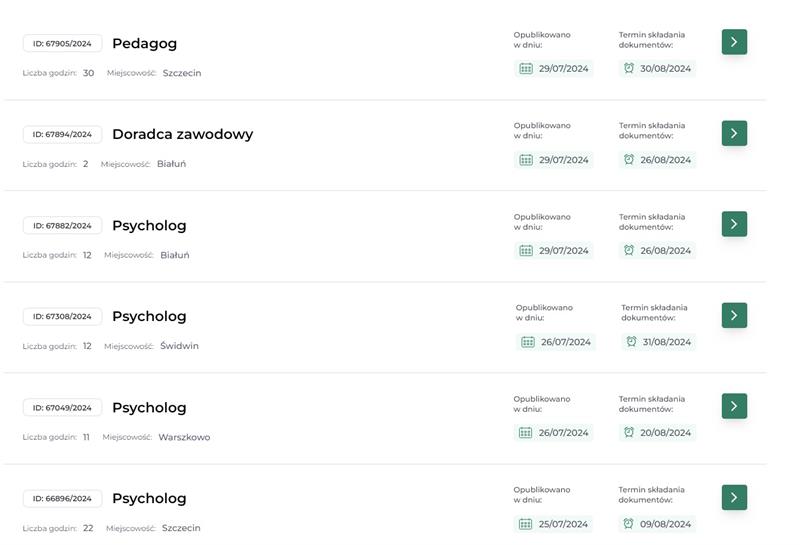Image resolution: width=800 pixels, height=545 pixels.
Task: Select the ID: 67308/2024 badge
Action: pyautogui.click(x=62, y=317)
